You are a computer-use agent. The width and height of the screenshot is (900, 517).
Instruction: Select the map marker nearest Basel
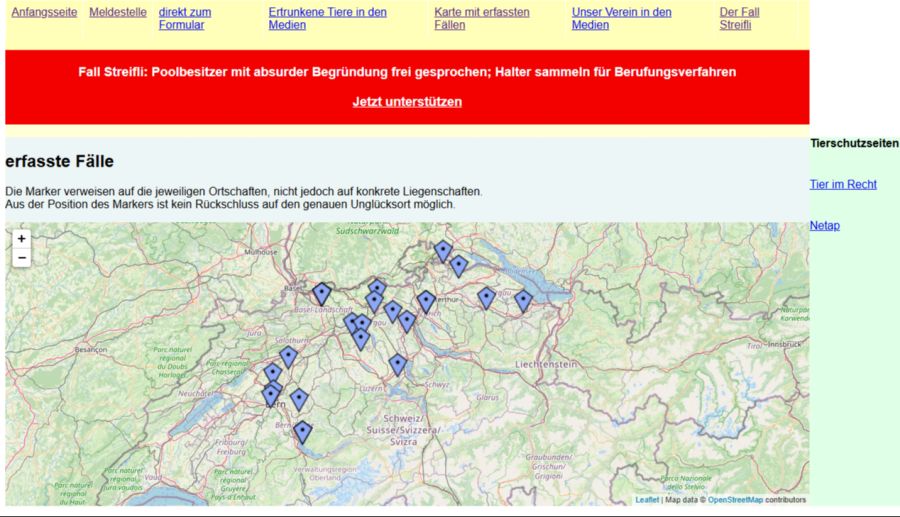point(322,294)
